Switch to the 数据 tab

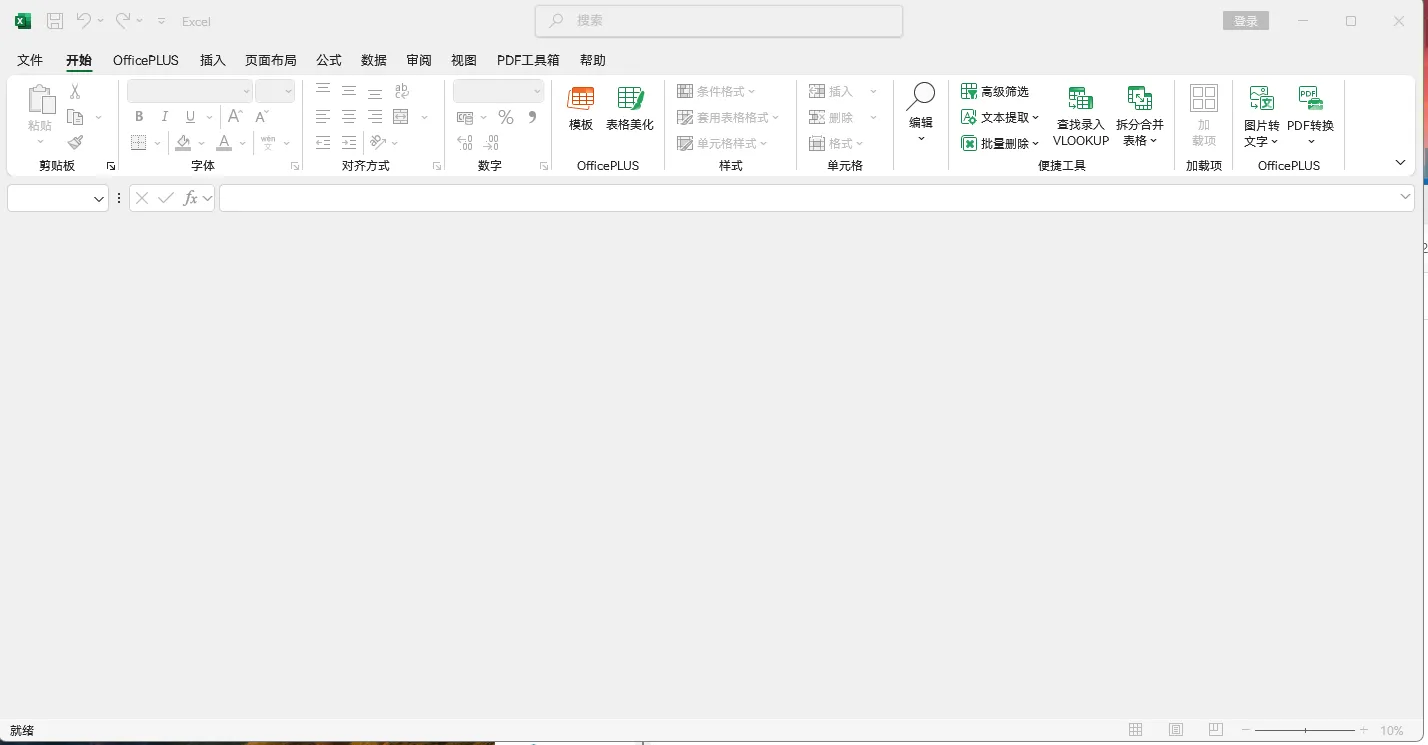coord(374,60)
